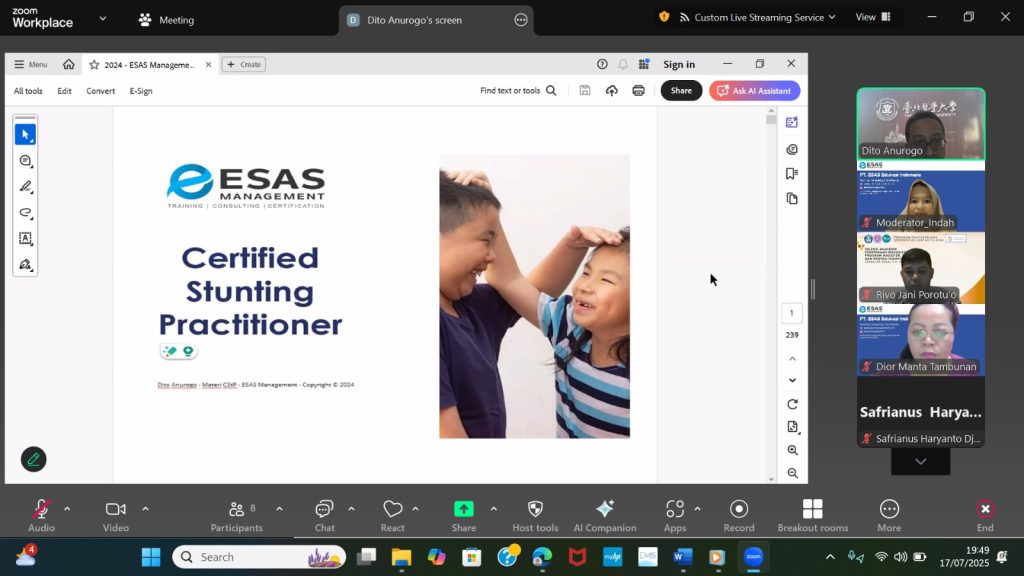Click the Zoom Apps icon
The width and height of the screenshot is (1024, 576).
coord(675,510)
